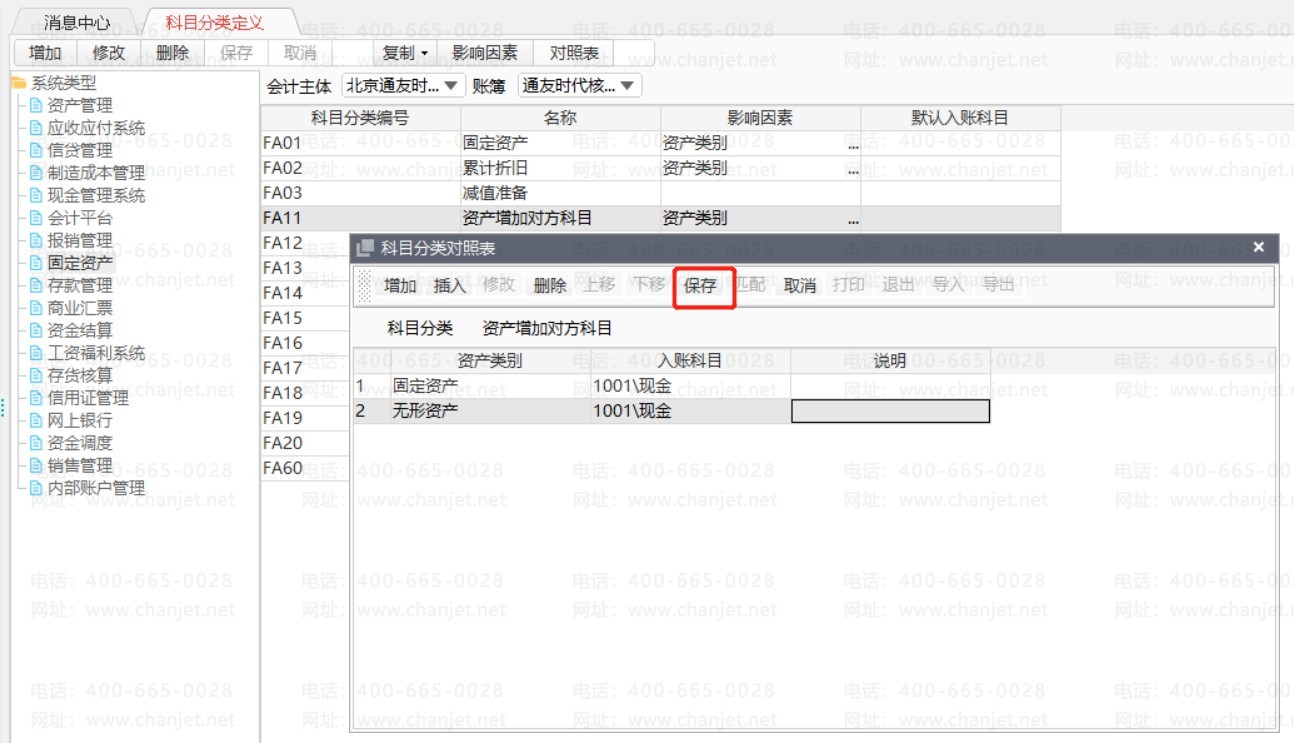The image size is (1294, 743).
Task: Select row FA20 in the main table
Action: click(x=305, y=443)
